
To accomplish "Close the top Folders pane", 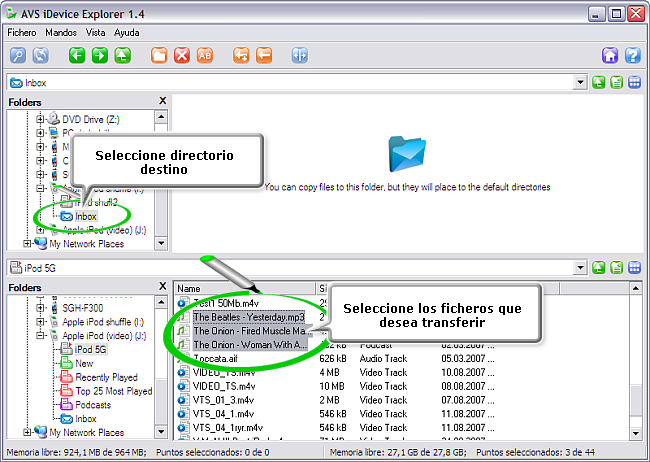I will (162, 101).
